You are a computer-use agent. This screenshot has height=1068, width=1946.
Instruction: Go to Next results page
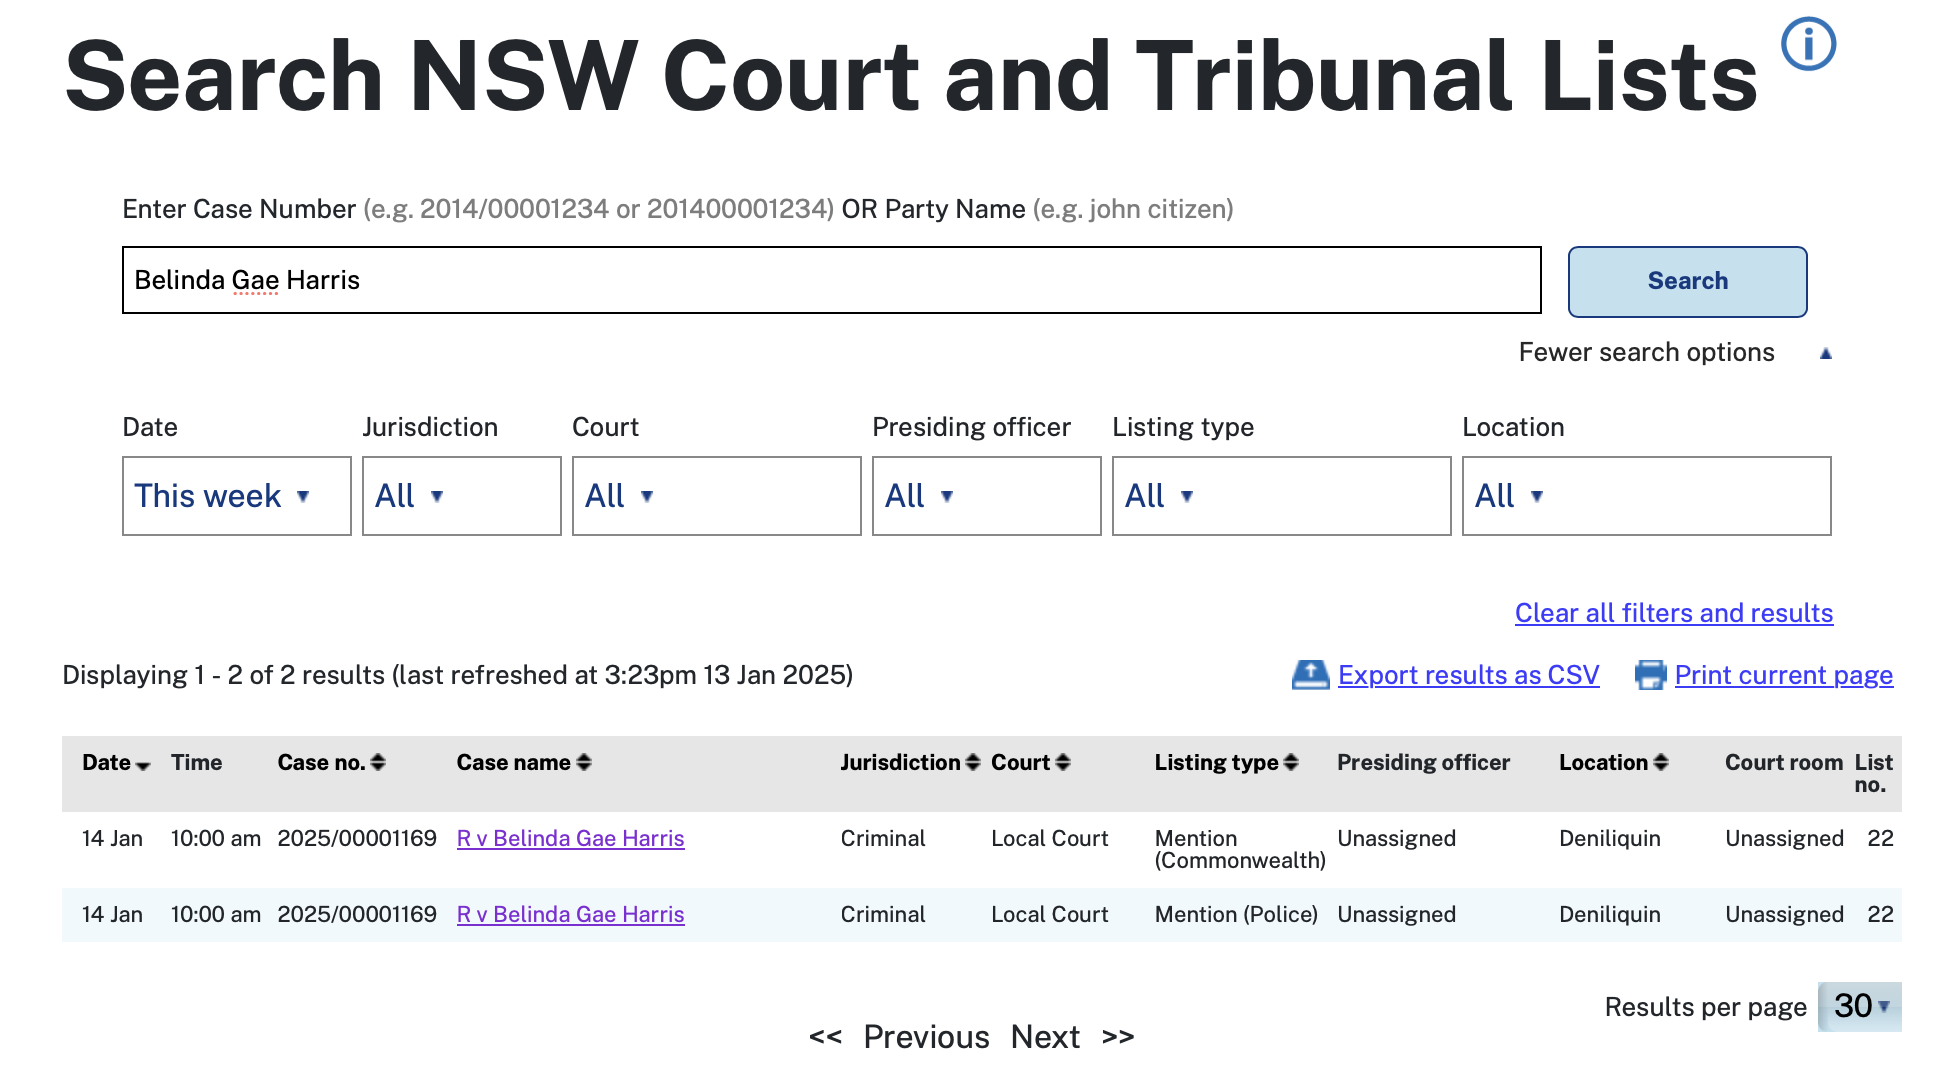click(1045, 1037)
